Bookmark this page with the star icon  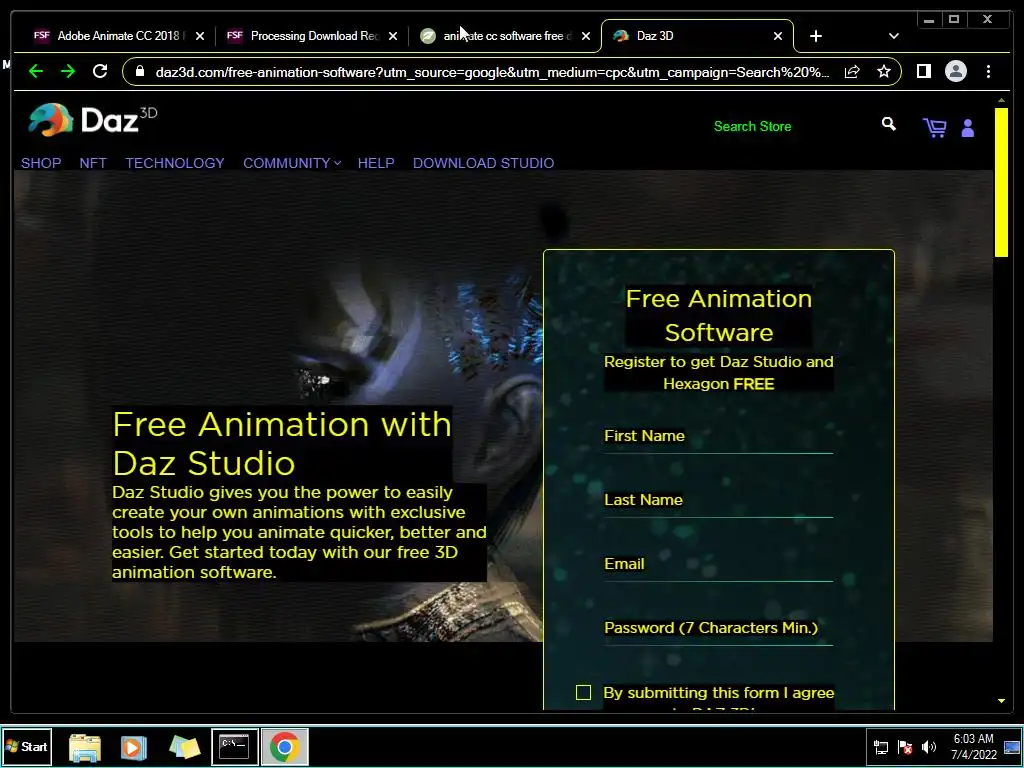click(x=884, y=71)
